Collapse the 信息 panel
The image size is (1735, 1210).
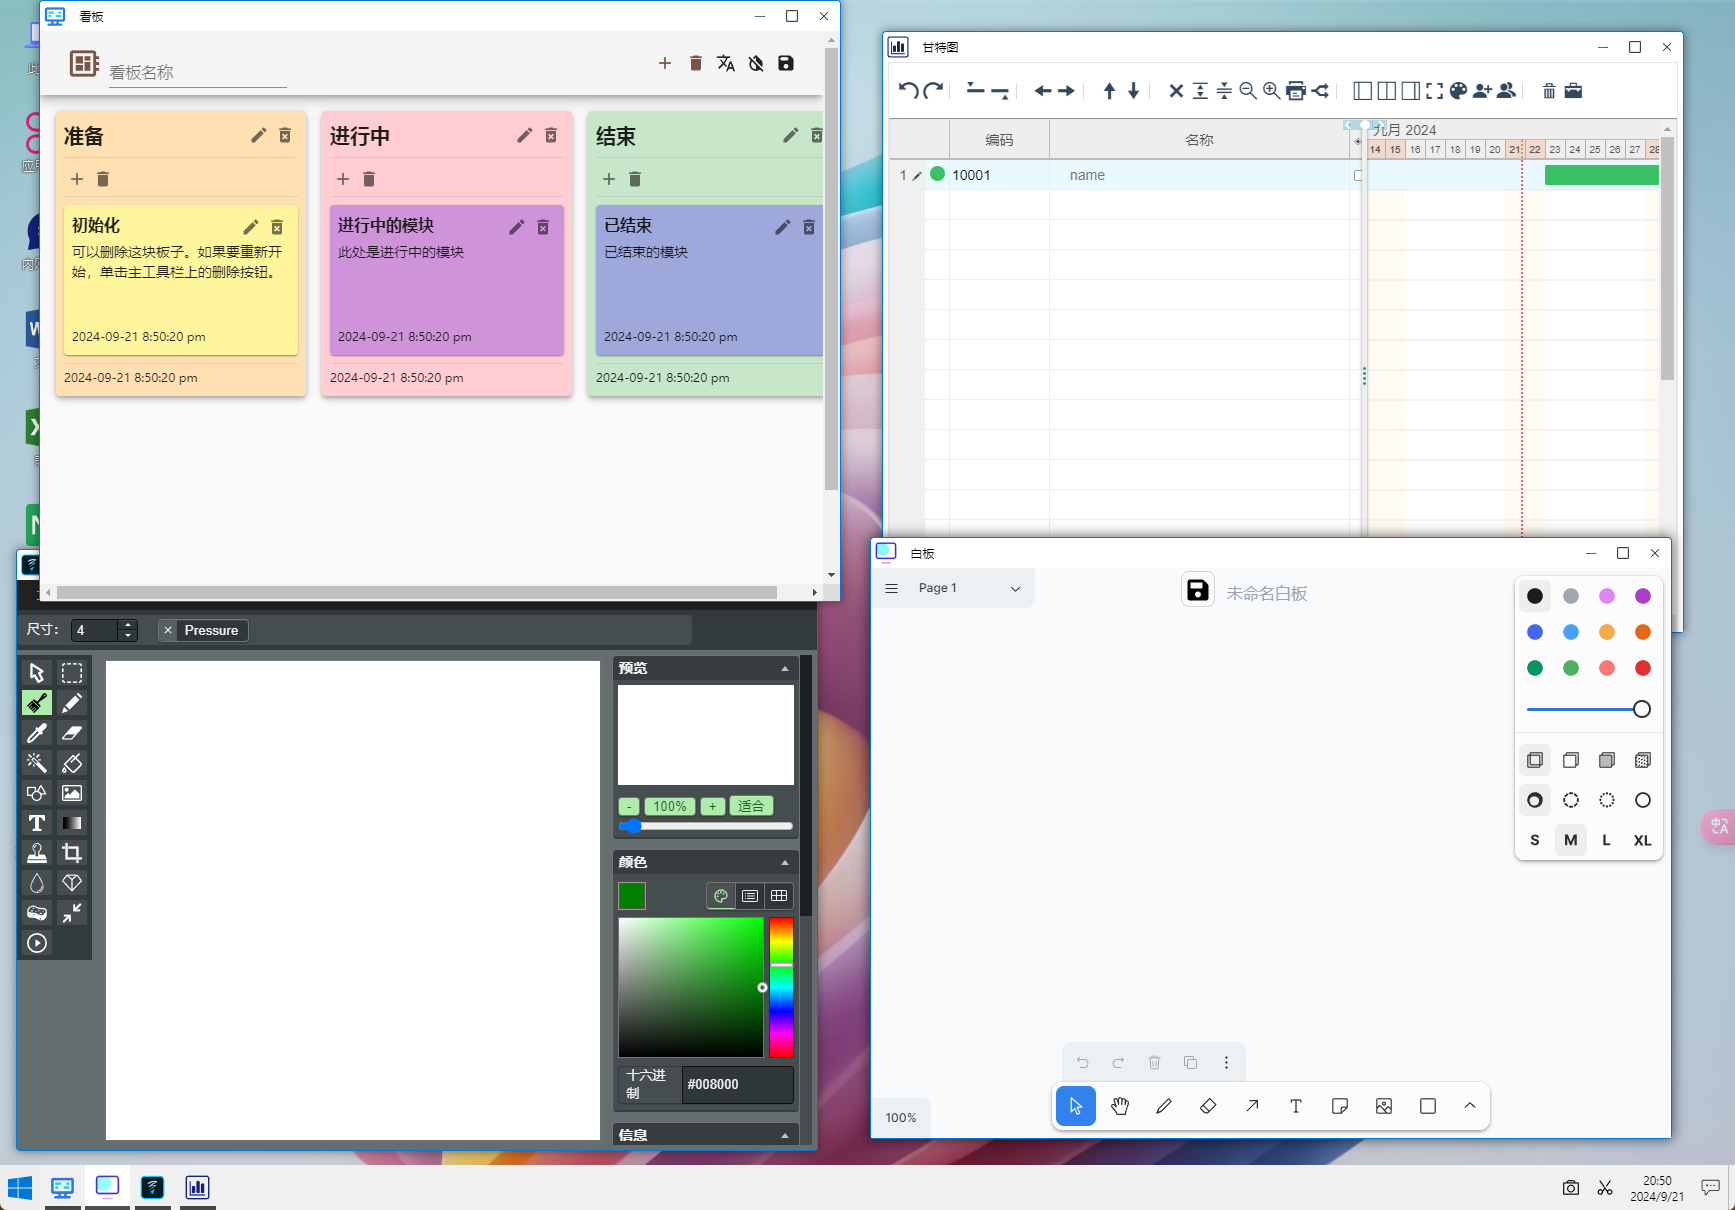pos(785,1135)
